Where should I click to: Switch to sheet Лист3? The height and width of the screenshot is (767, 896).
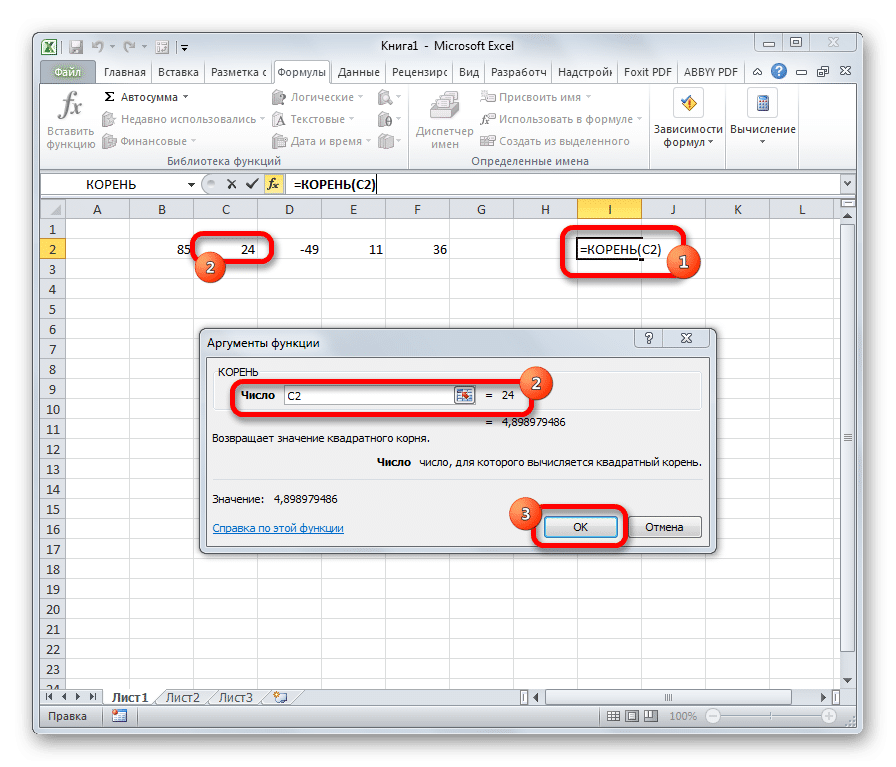[x=235, y=697]
